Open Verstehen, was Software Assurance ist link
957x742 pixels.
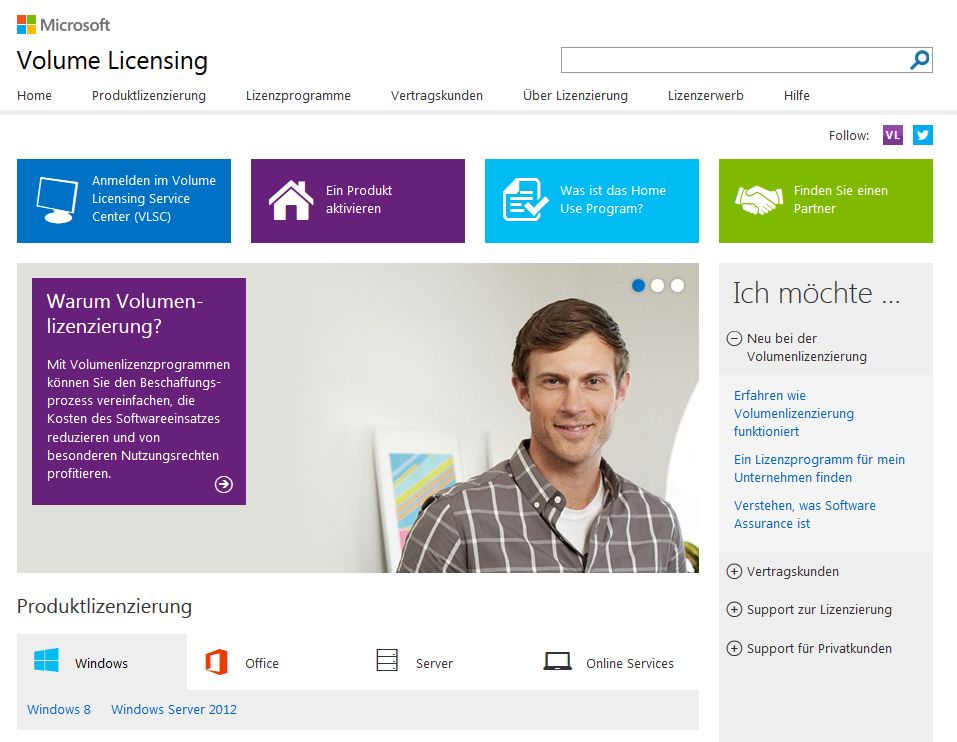pyautogui.click(x=804, y=514)
